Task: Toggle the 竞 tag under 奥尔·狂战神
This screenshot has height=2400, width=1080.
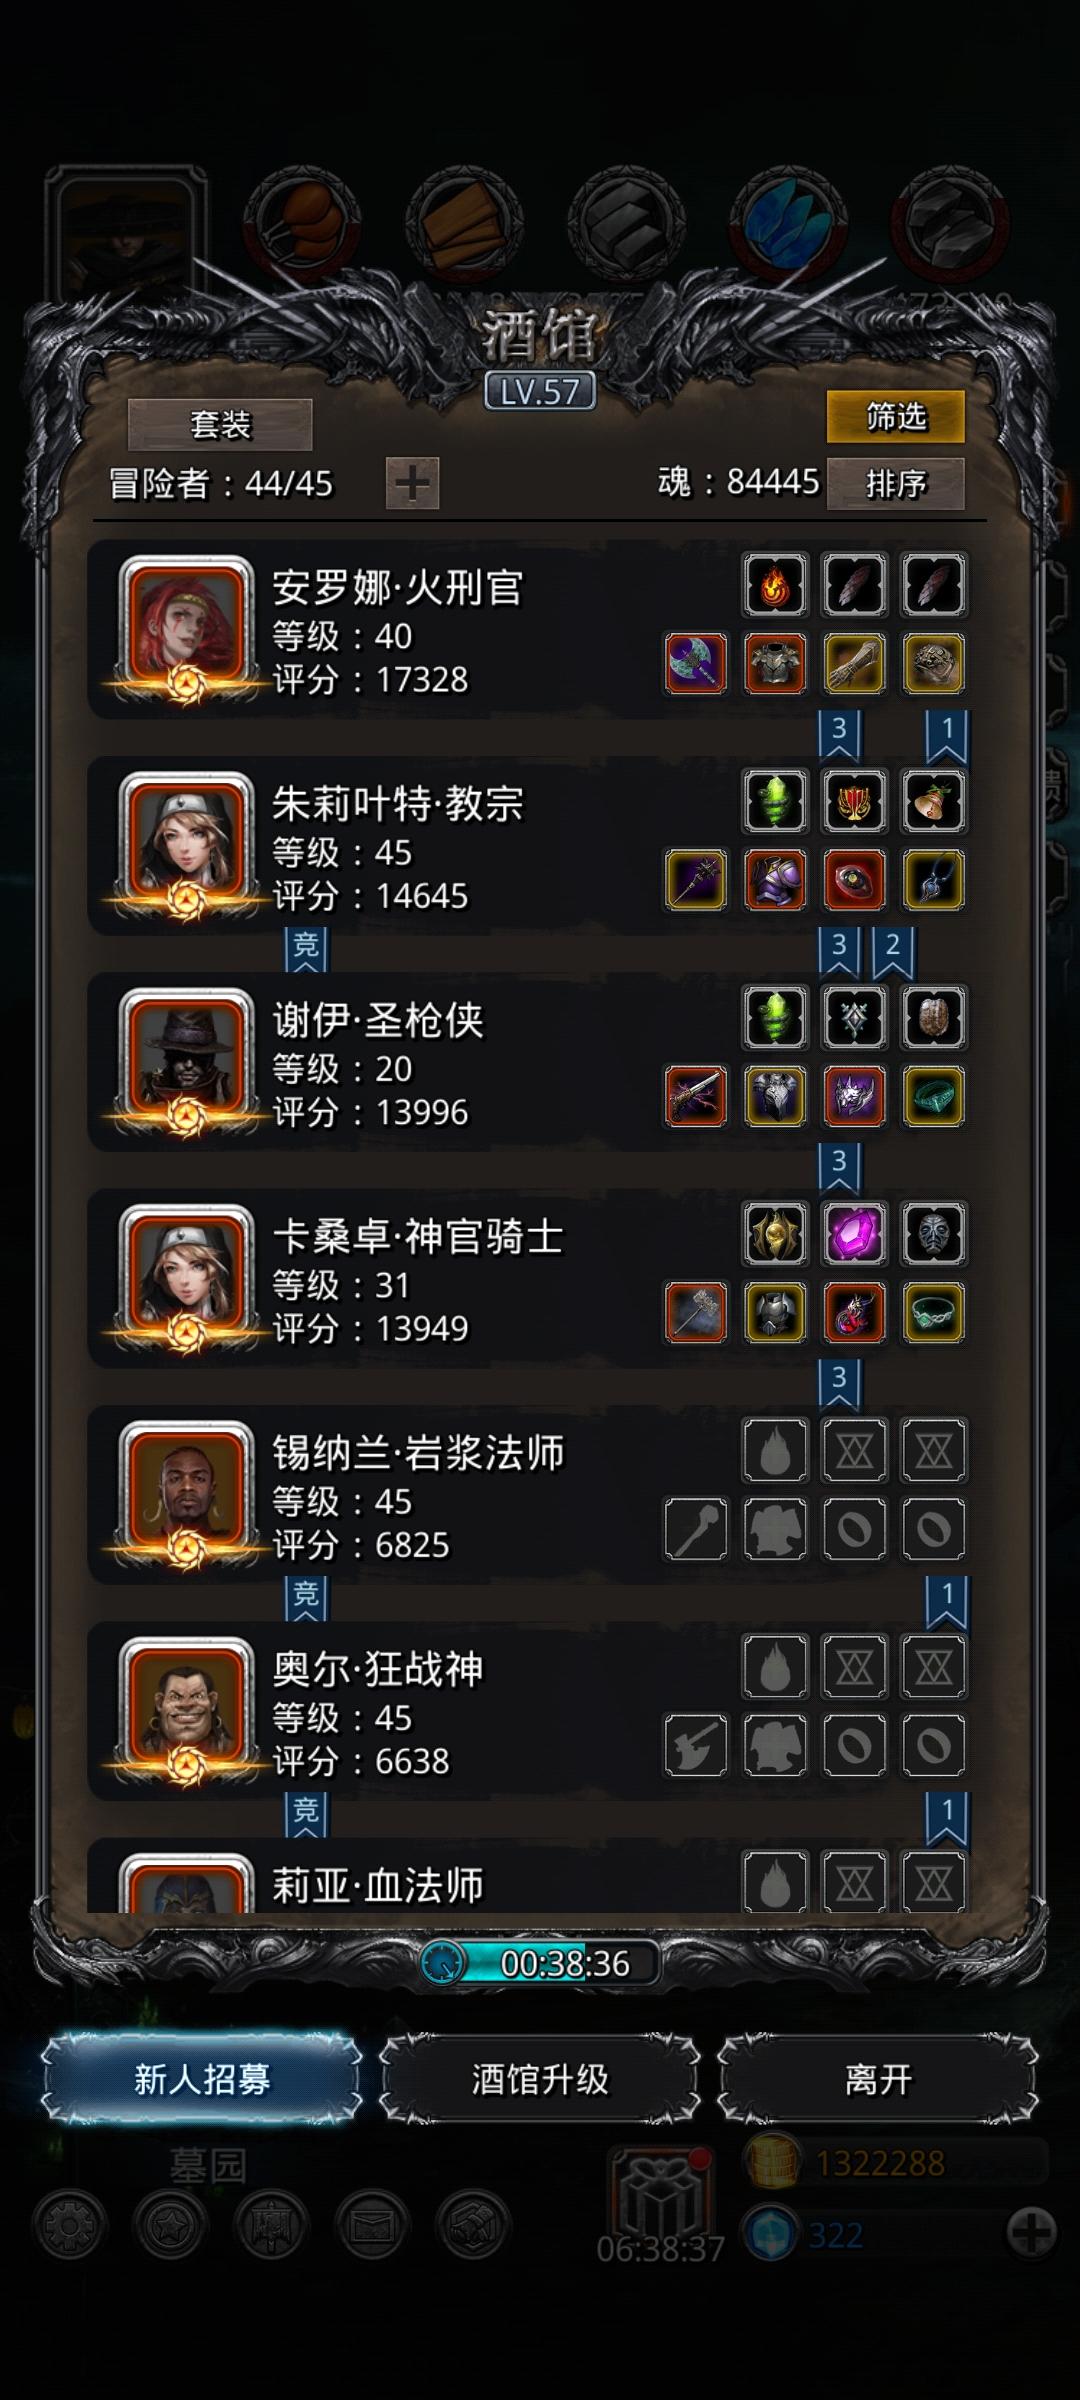Action: click(x=306, y=1813)
